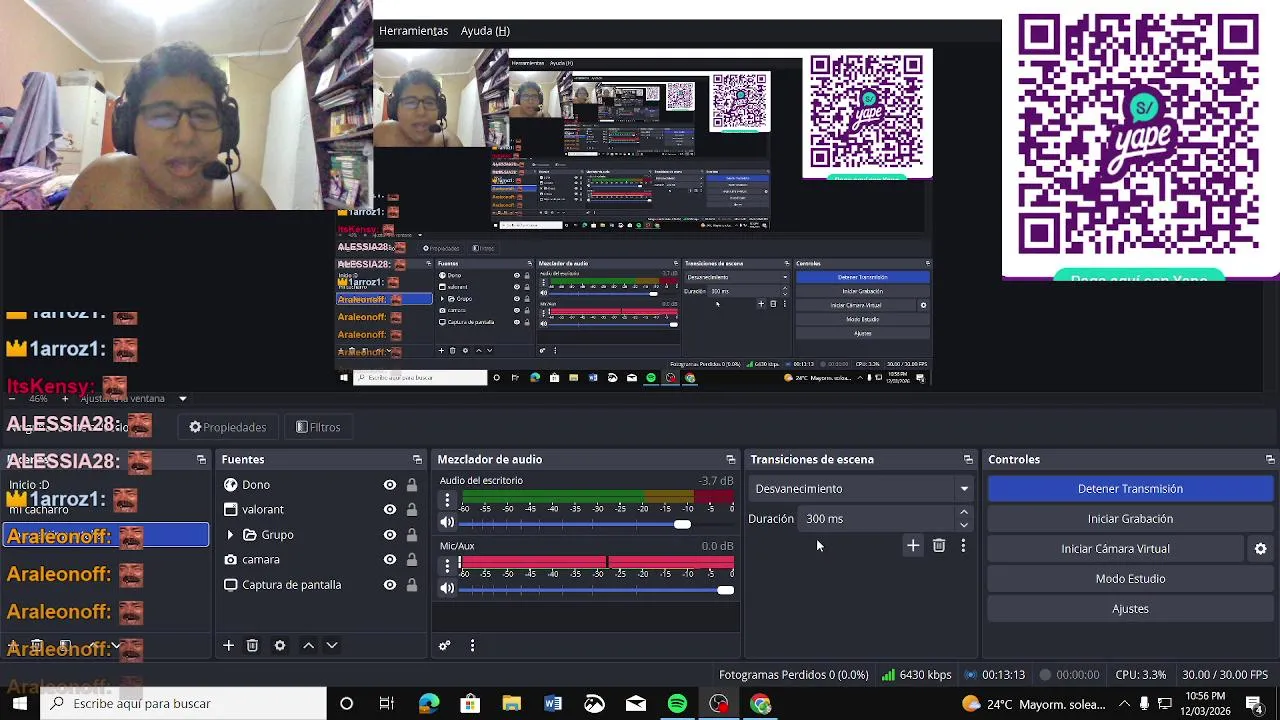The width and height of the screenshot is (1280, 720).
Task: Open the Desvanecimiento transition dropdown
Action: (861, 489)
